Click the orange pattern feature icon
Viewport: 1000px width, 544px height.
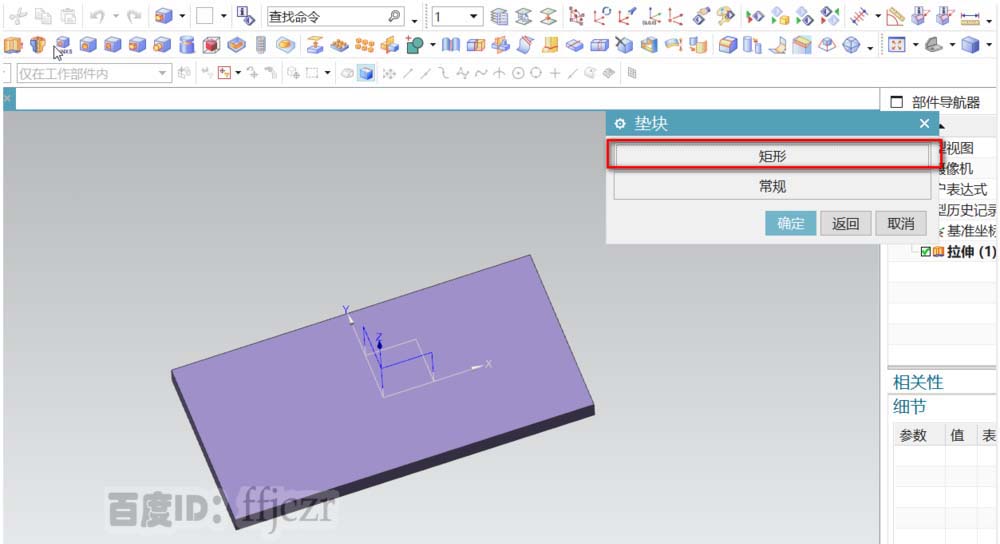[364, 45]
